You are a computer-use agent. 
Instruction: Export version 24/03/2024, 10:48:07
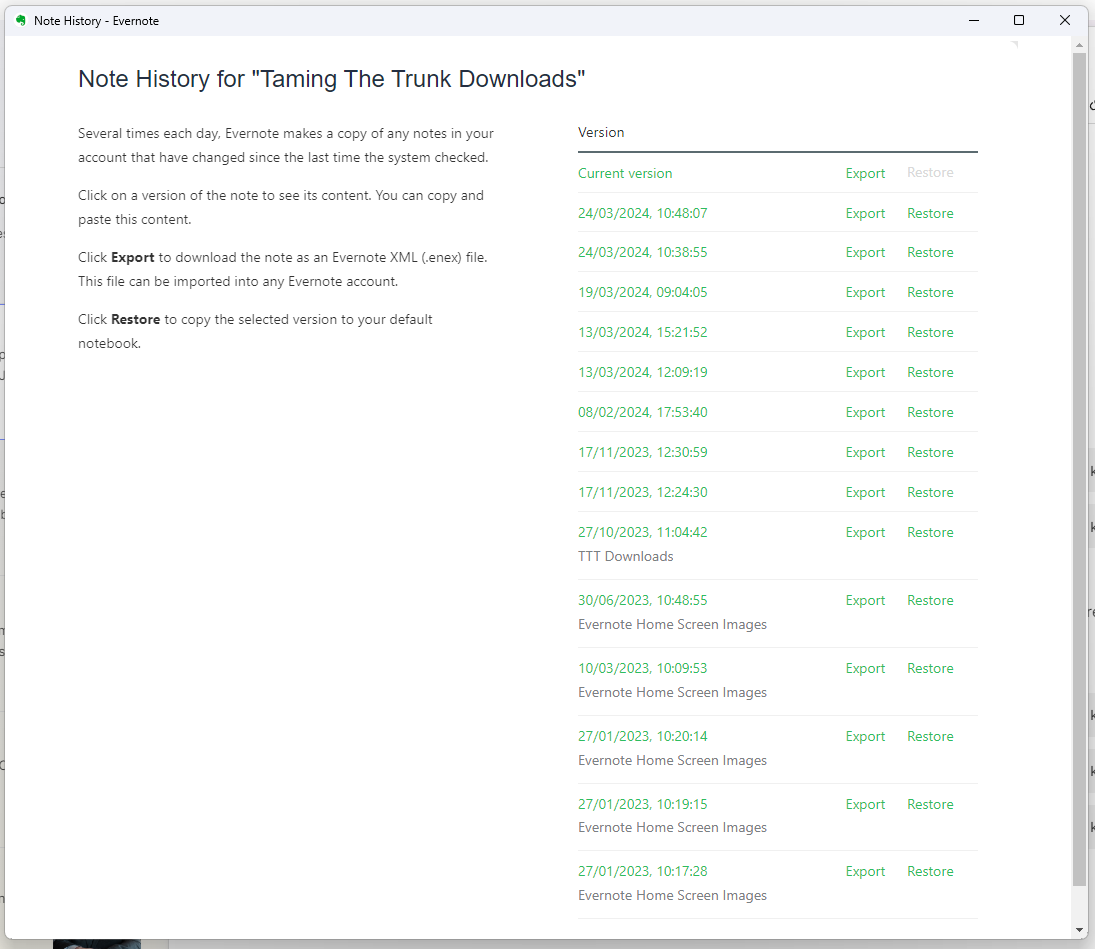[x=865, y=213]
